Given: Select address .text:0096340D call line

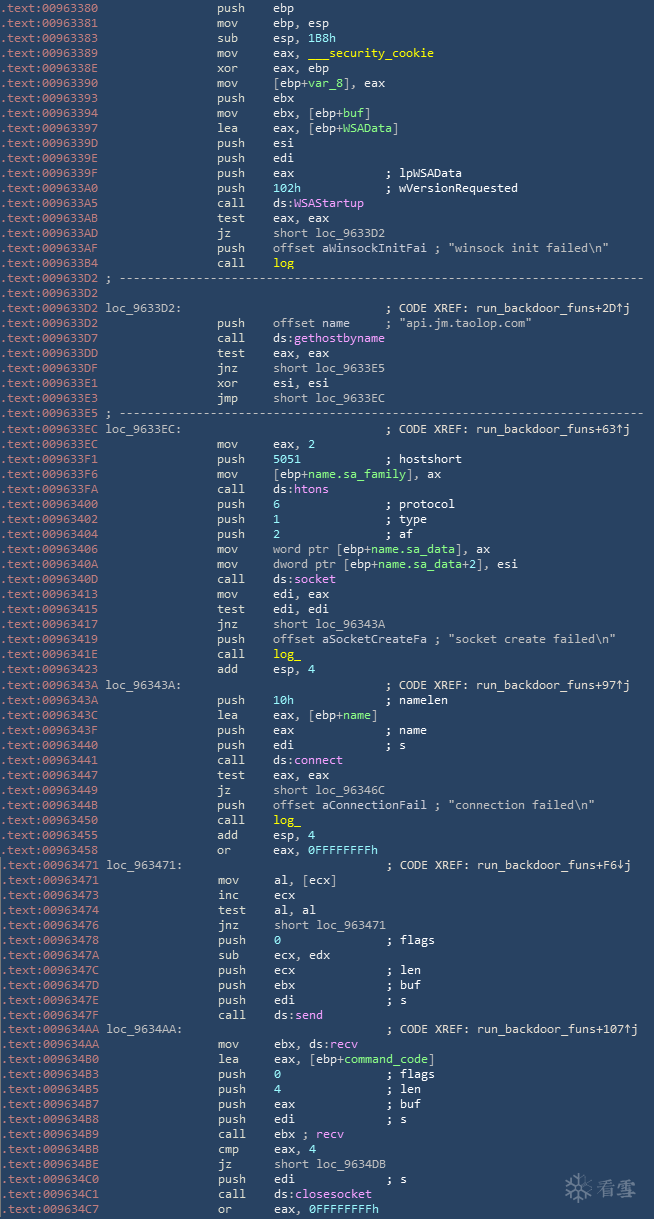Looking at the screenshot, I should click(x=50, y=579).
